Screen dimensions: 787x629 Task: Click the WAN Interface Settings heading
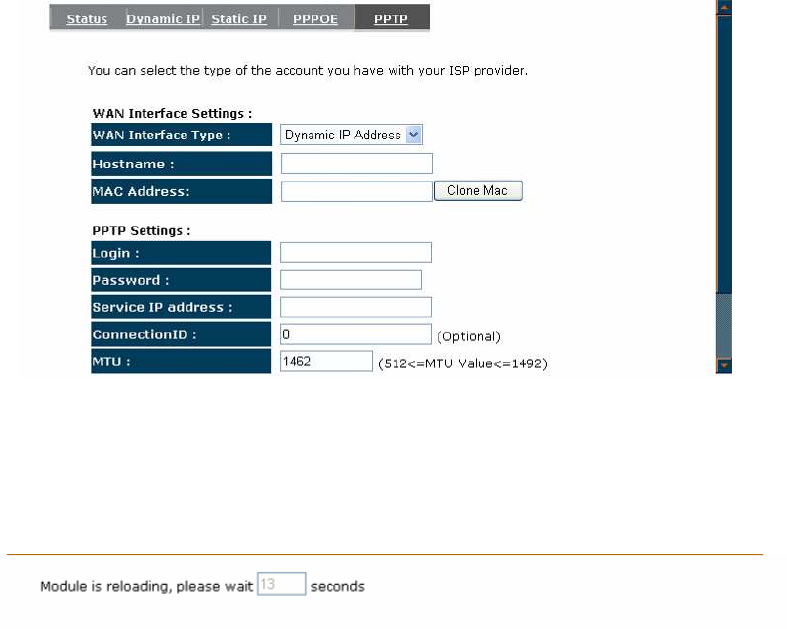(x=172, y=113)
